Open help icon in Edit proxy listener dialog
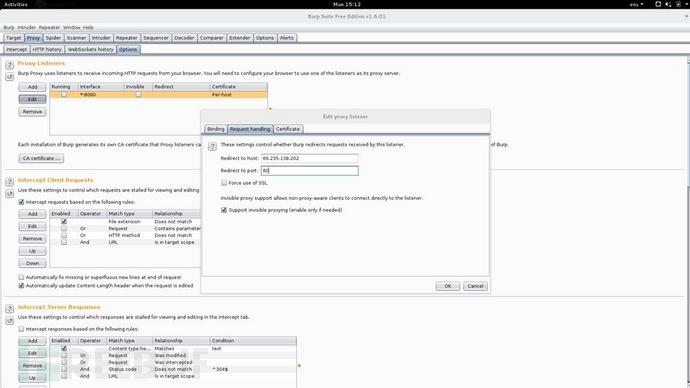 212,146
